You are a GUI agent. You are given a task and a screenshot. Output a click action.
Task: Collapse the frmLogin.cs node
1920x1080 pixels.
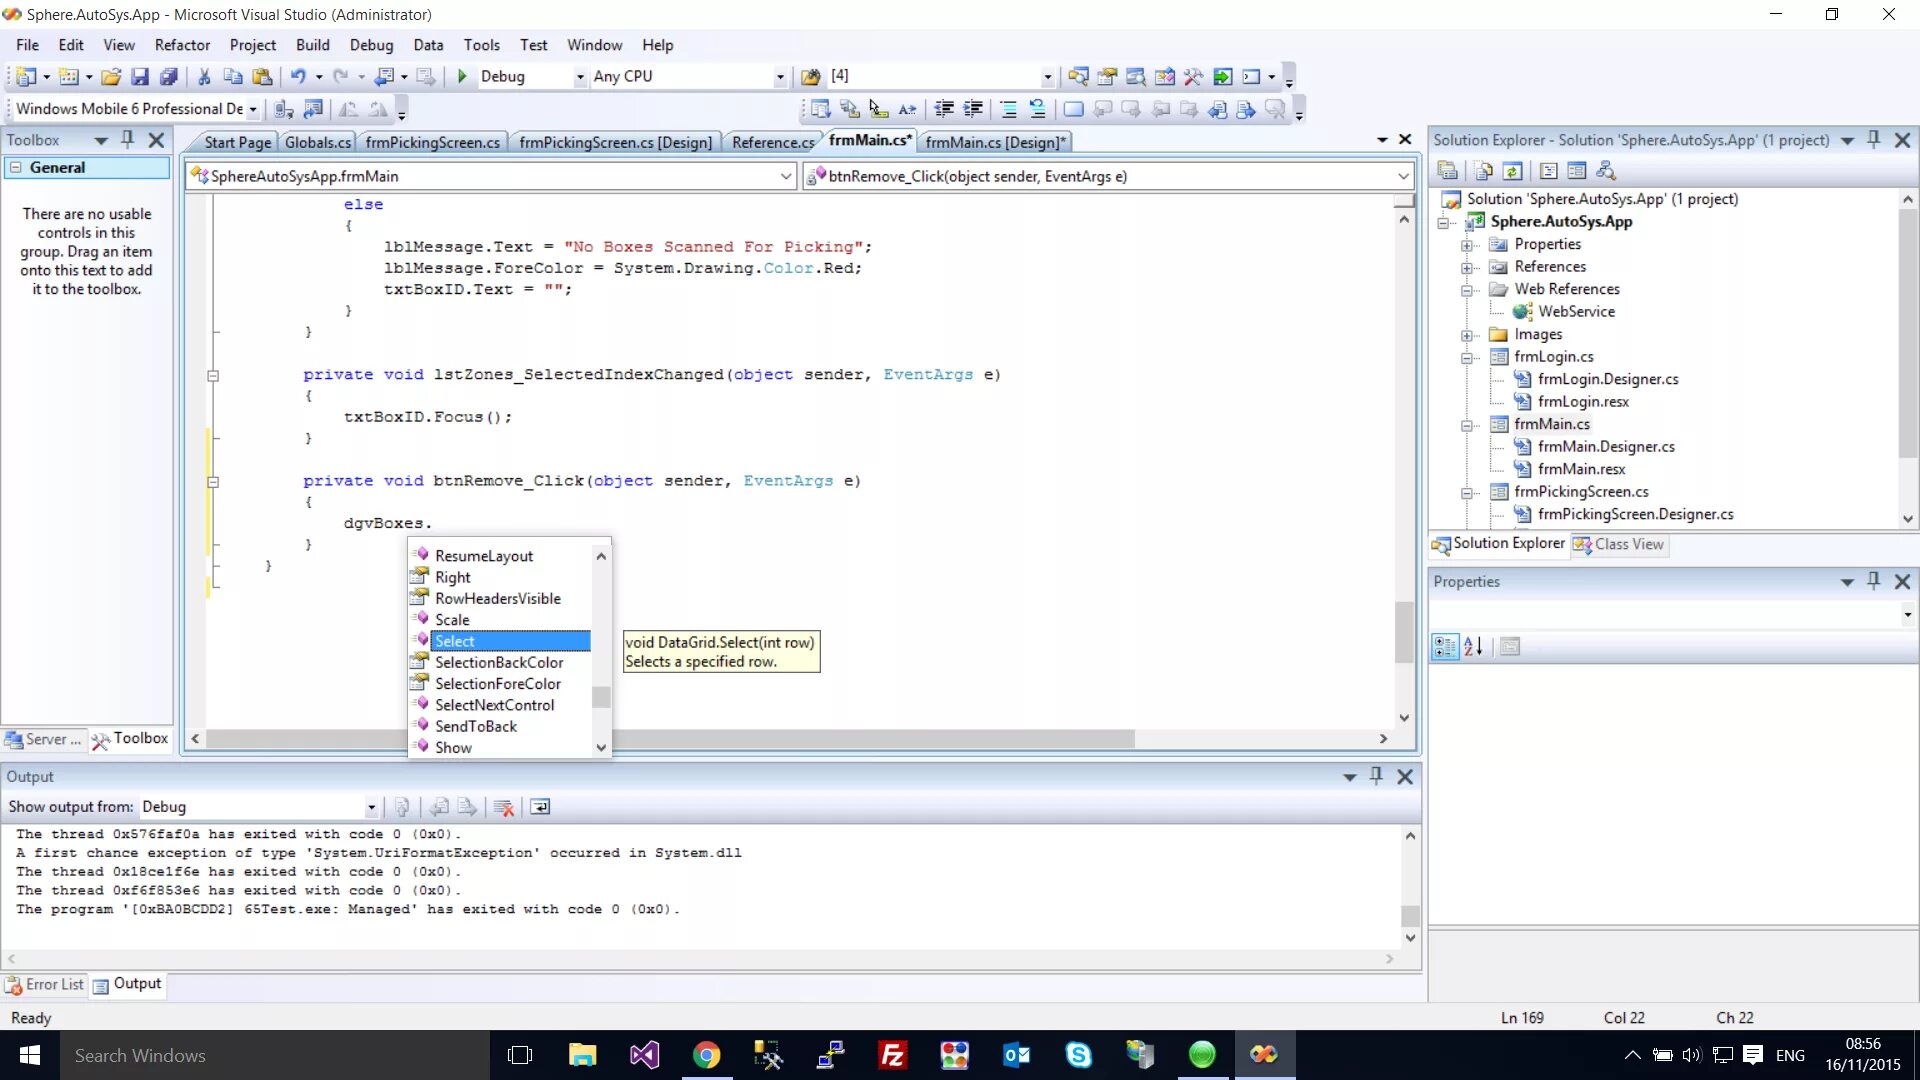(x=1467, y=358)
